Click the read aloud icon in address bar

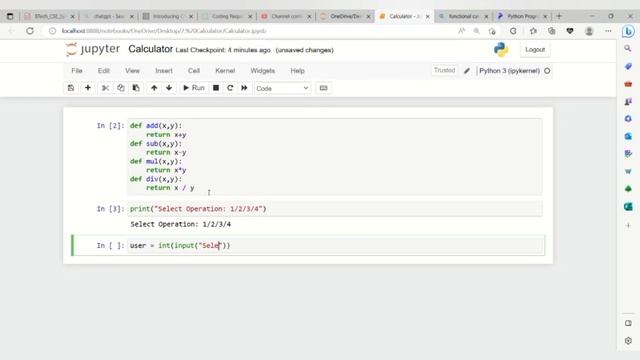tap(462, 31)
